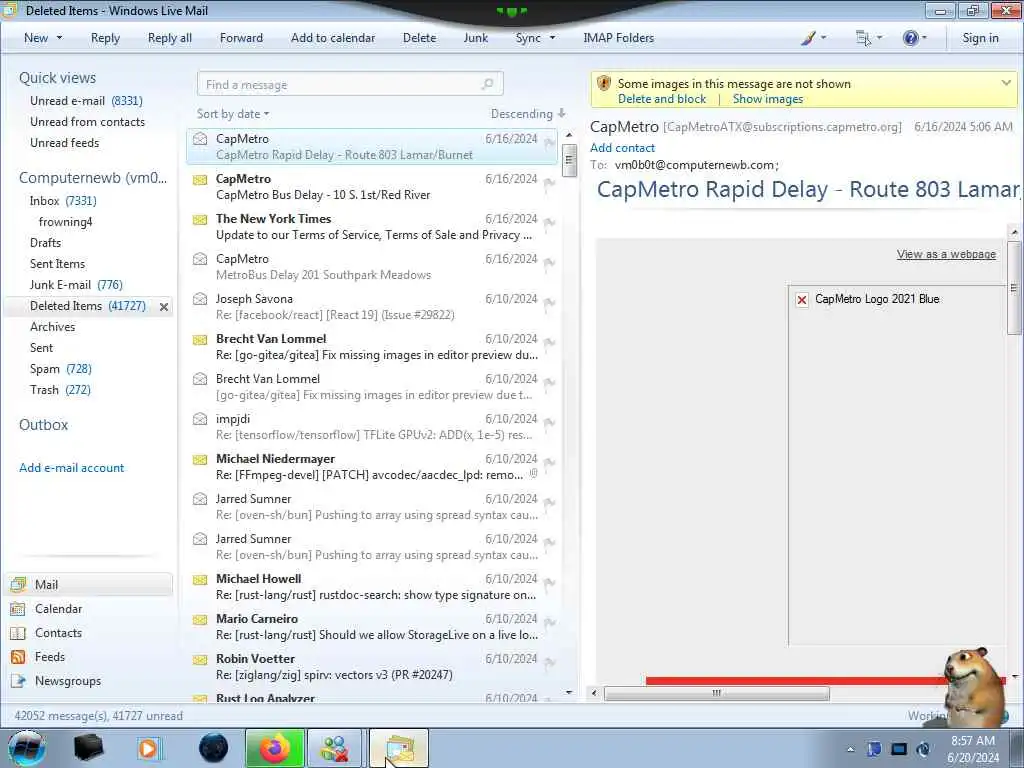This screenshot has height=768, width=1024.
Task: Click the broken CapMetro Logo image icon
Action: tap(802, 300)
